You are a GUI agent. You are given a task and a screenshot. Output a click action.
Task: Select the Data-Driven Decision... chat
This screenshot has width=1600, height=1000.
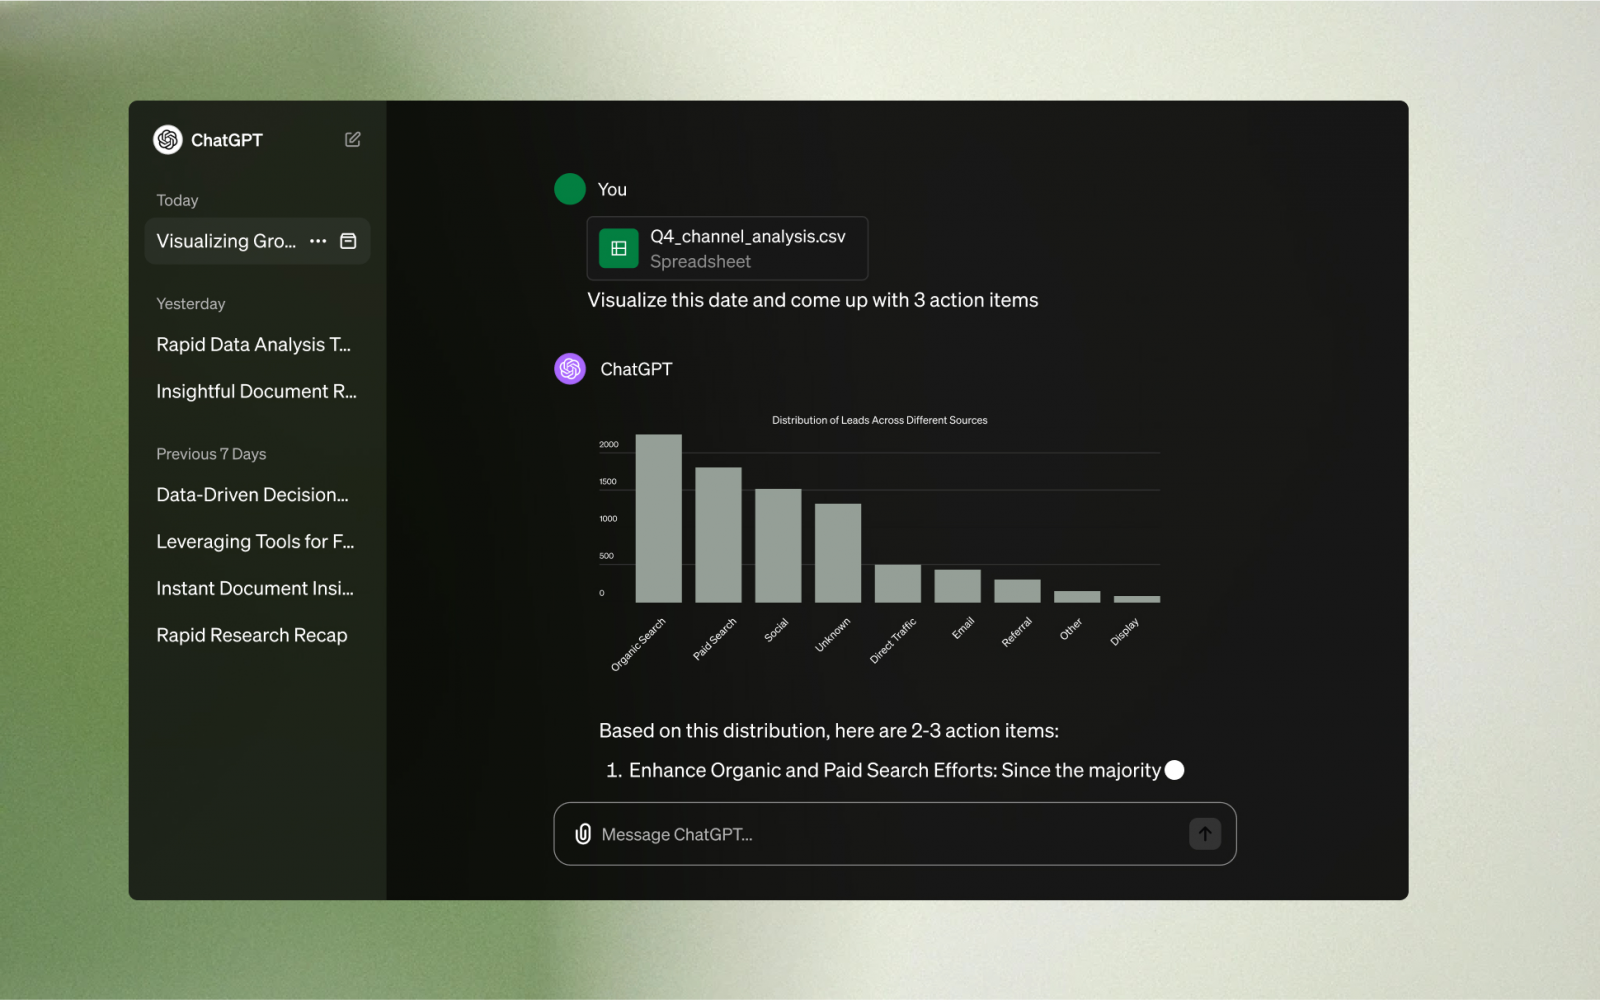pos(252,495)
